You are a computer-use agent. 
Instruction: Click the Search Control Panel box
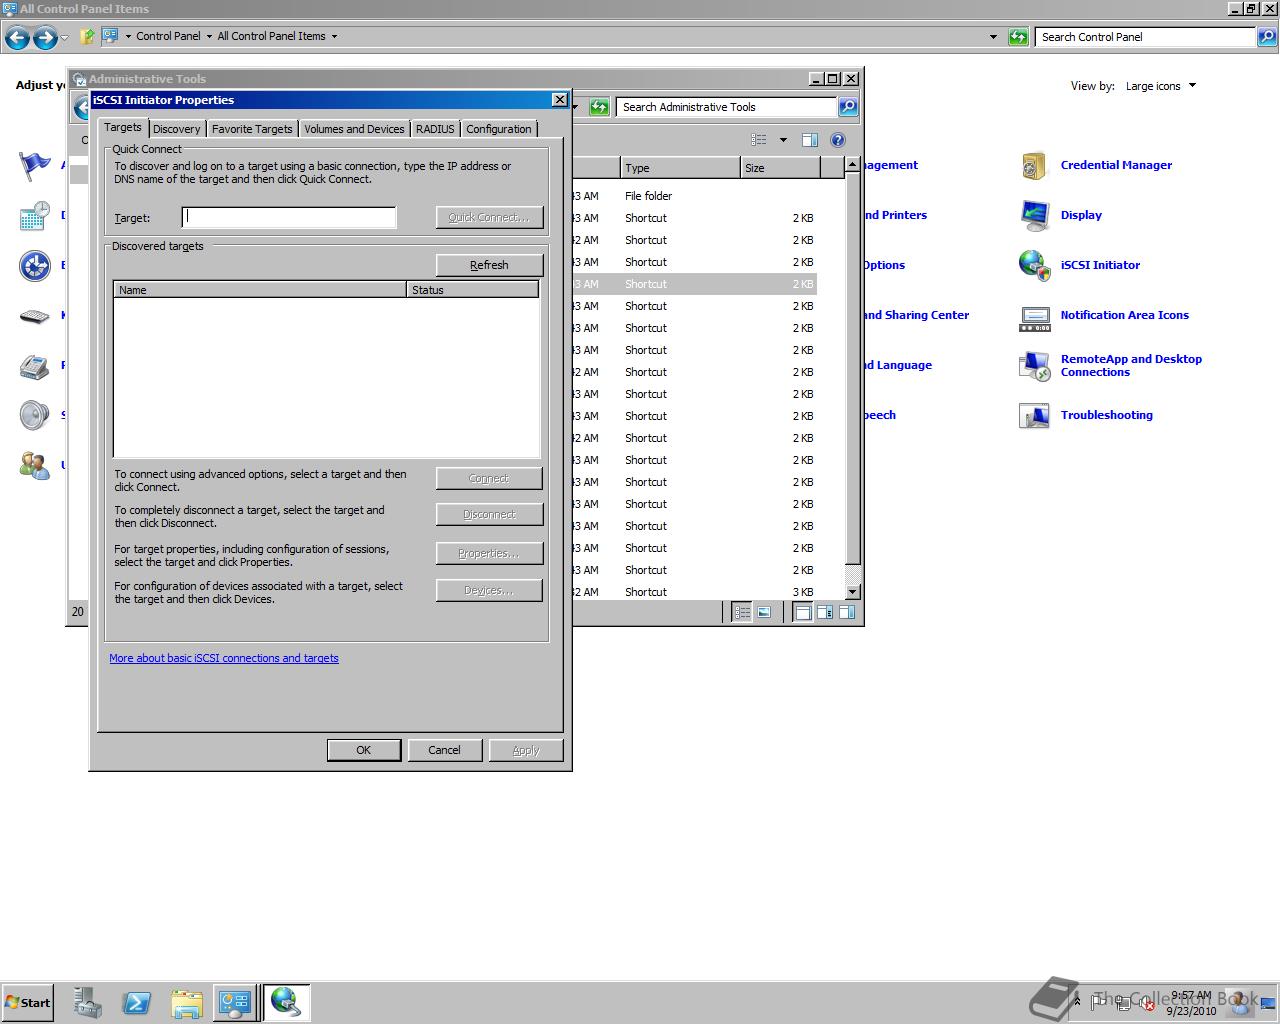pos(1147,37)
